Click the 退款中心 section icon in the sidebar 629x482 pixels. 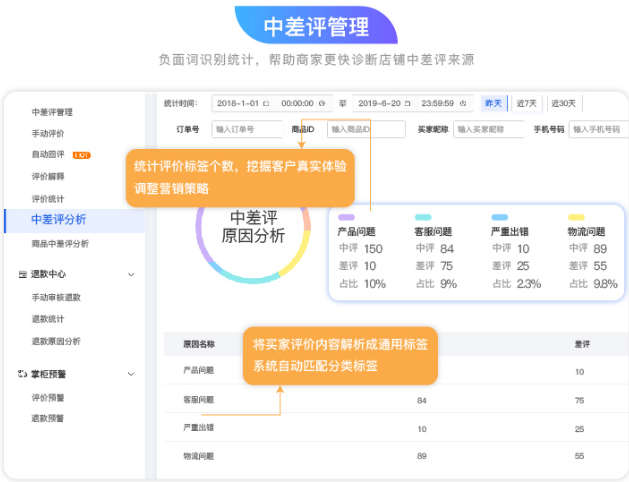(23, 273)
